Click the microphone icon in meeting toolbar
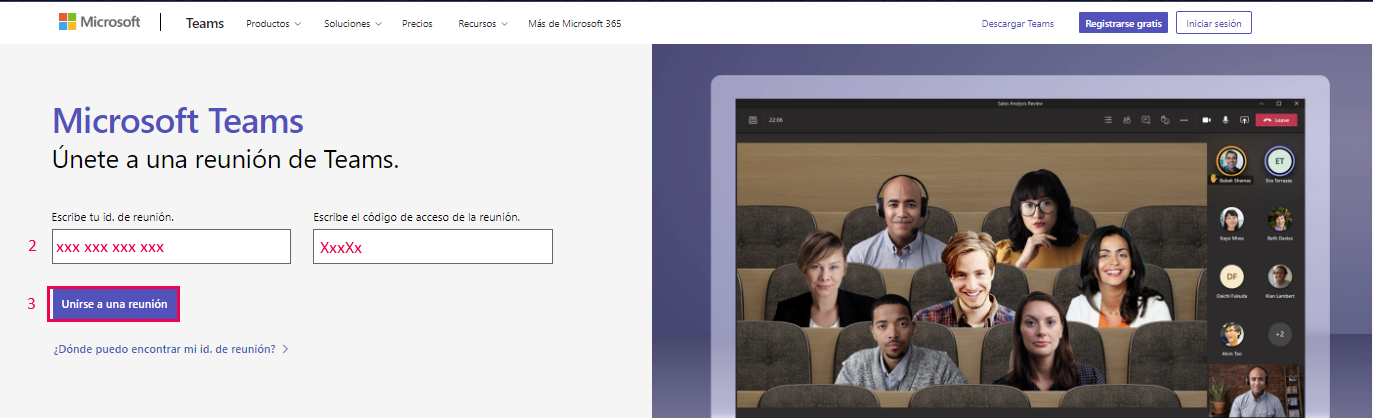 [1226, 120]
